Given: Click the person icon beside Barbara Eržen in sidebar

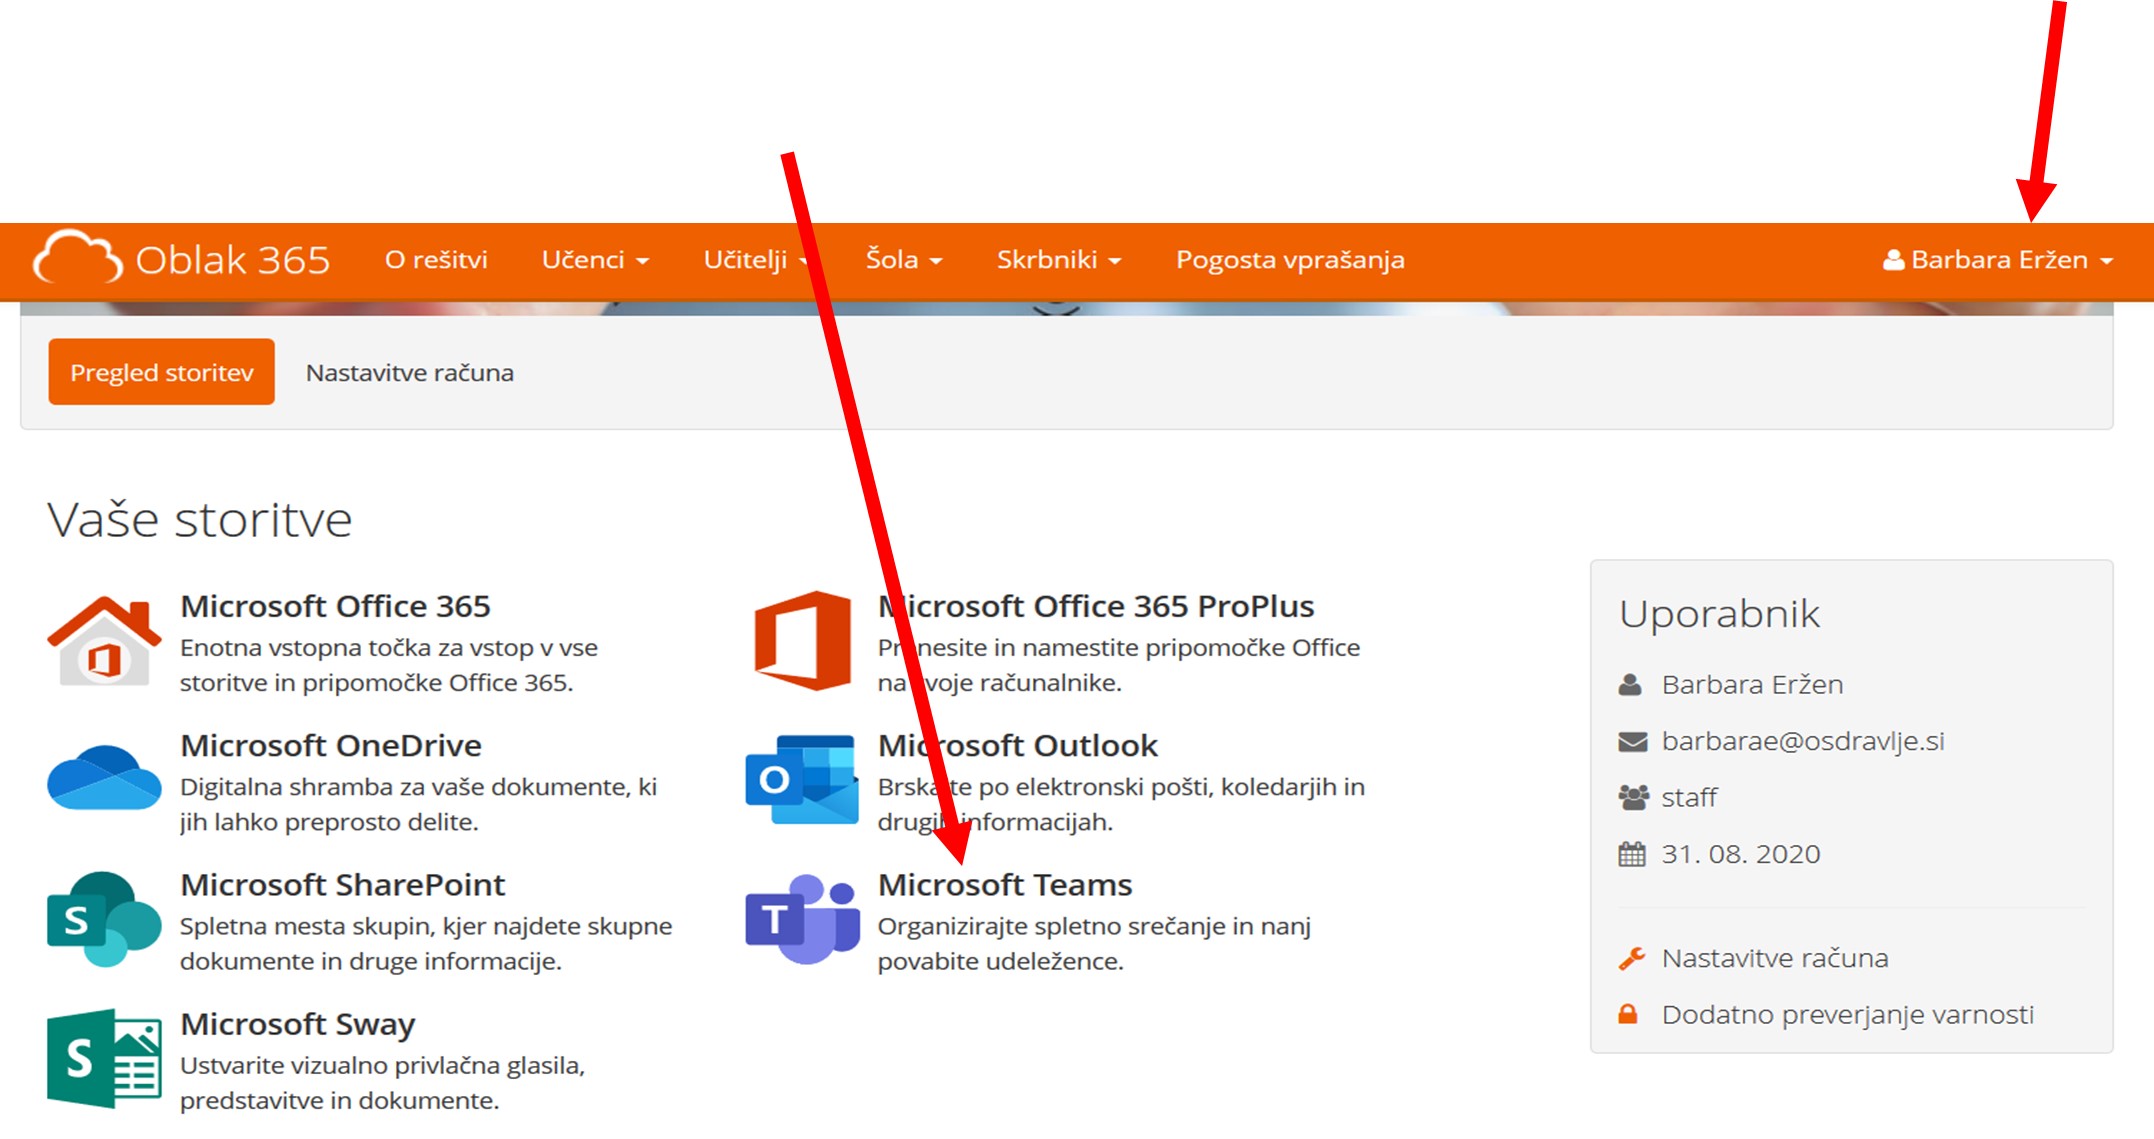Looking at the screenshot, I should click(x=1630, y=684).
